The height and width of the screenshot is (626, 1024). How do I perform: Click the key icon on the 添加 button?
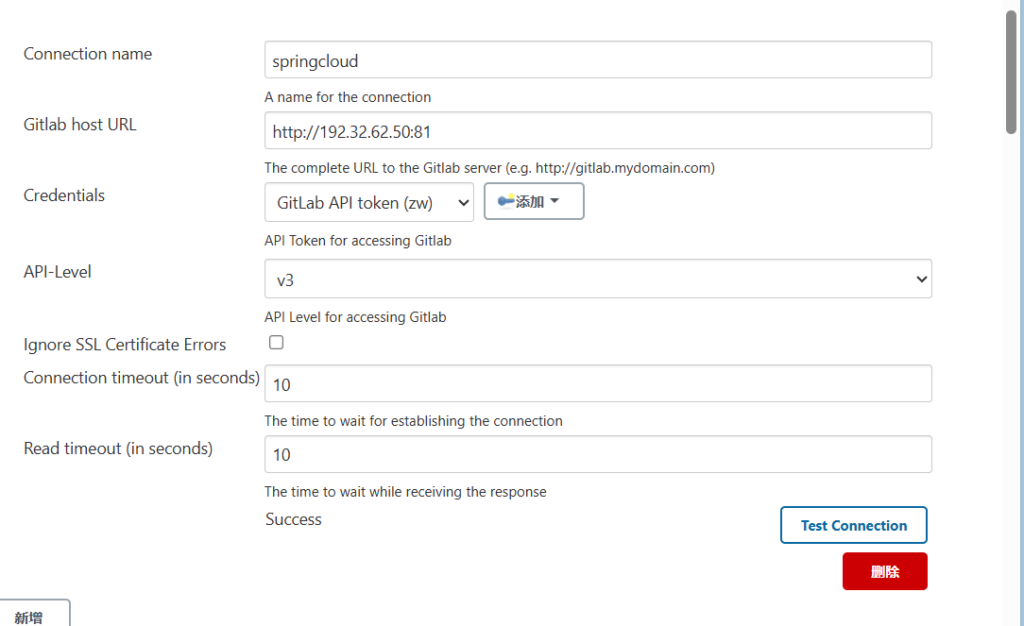coord(506,201)
